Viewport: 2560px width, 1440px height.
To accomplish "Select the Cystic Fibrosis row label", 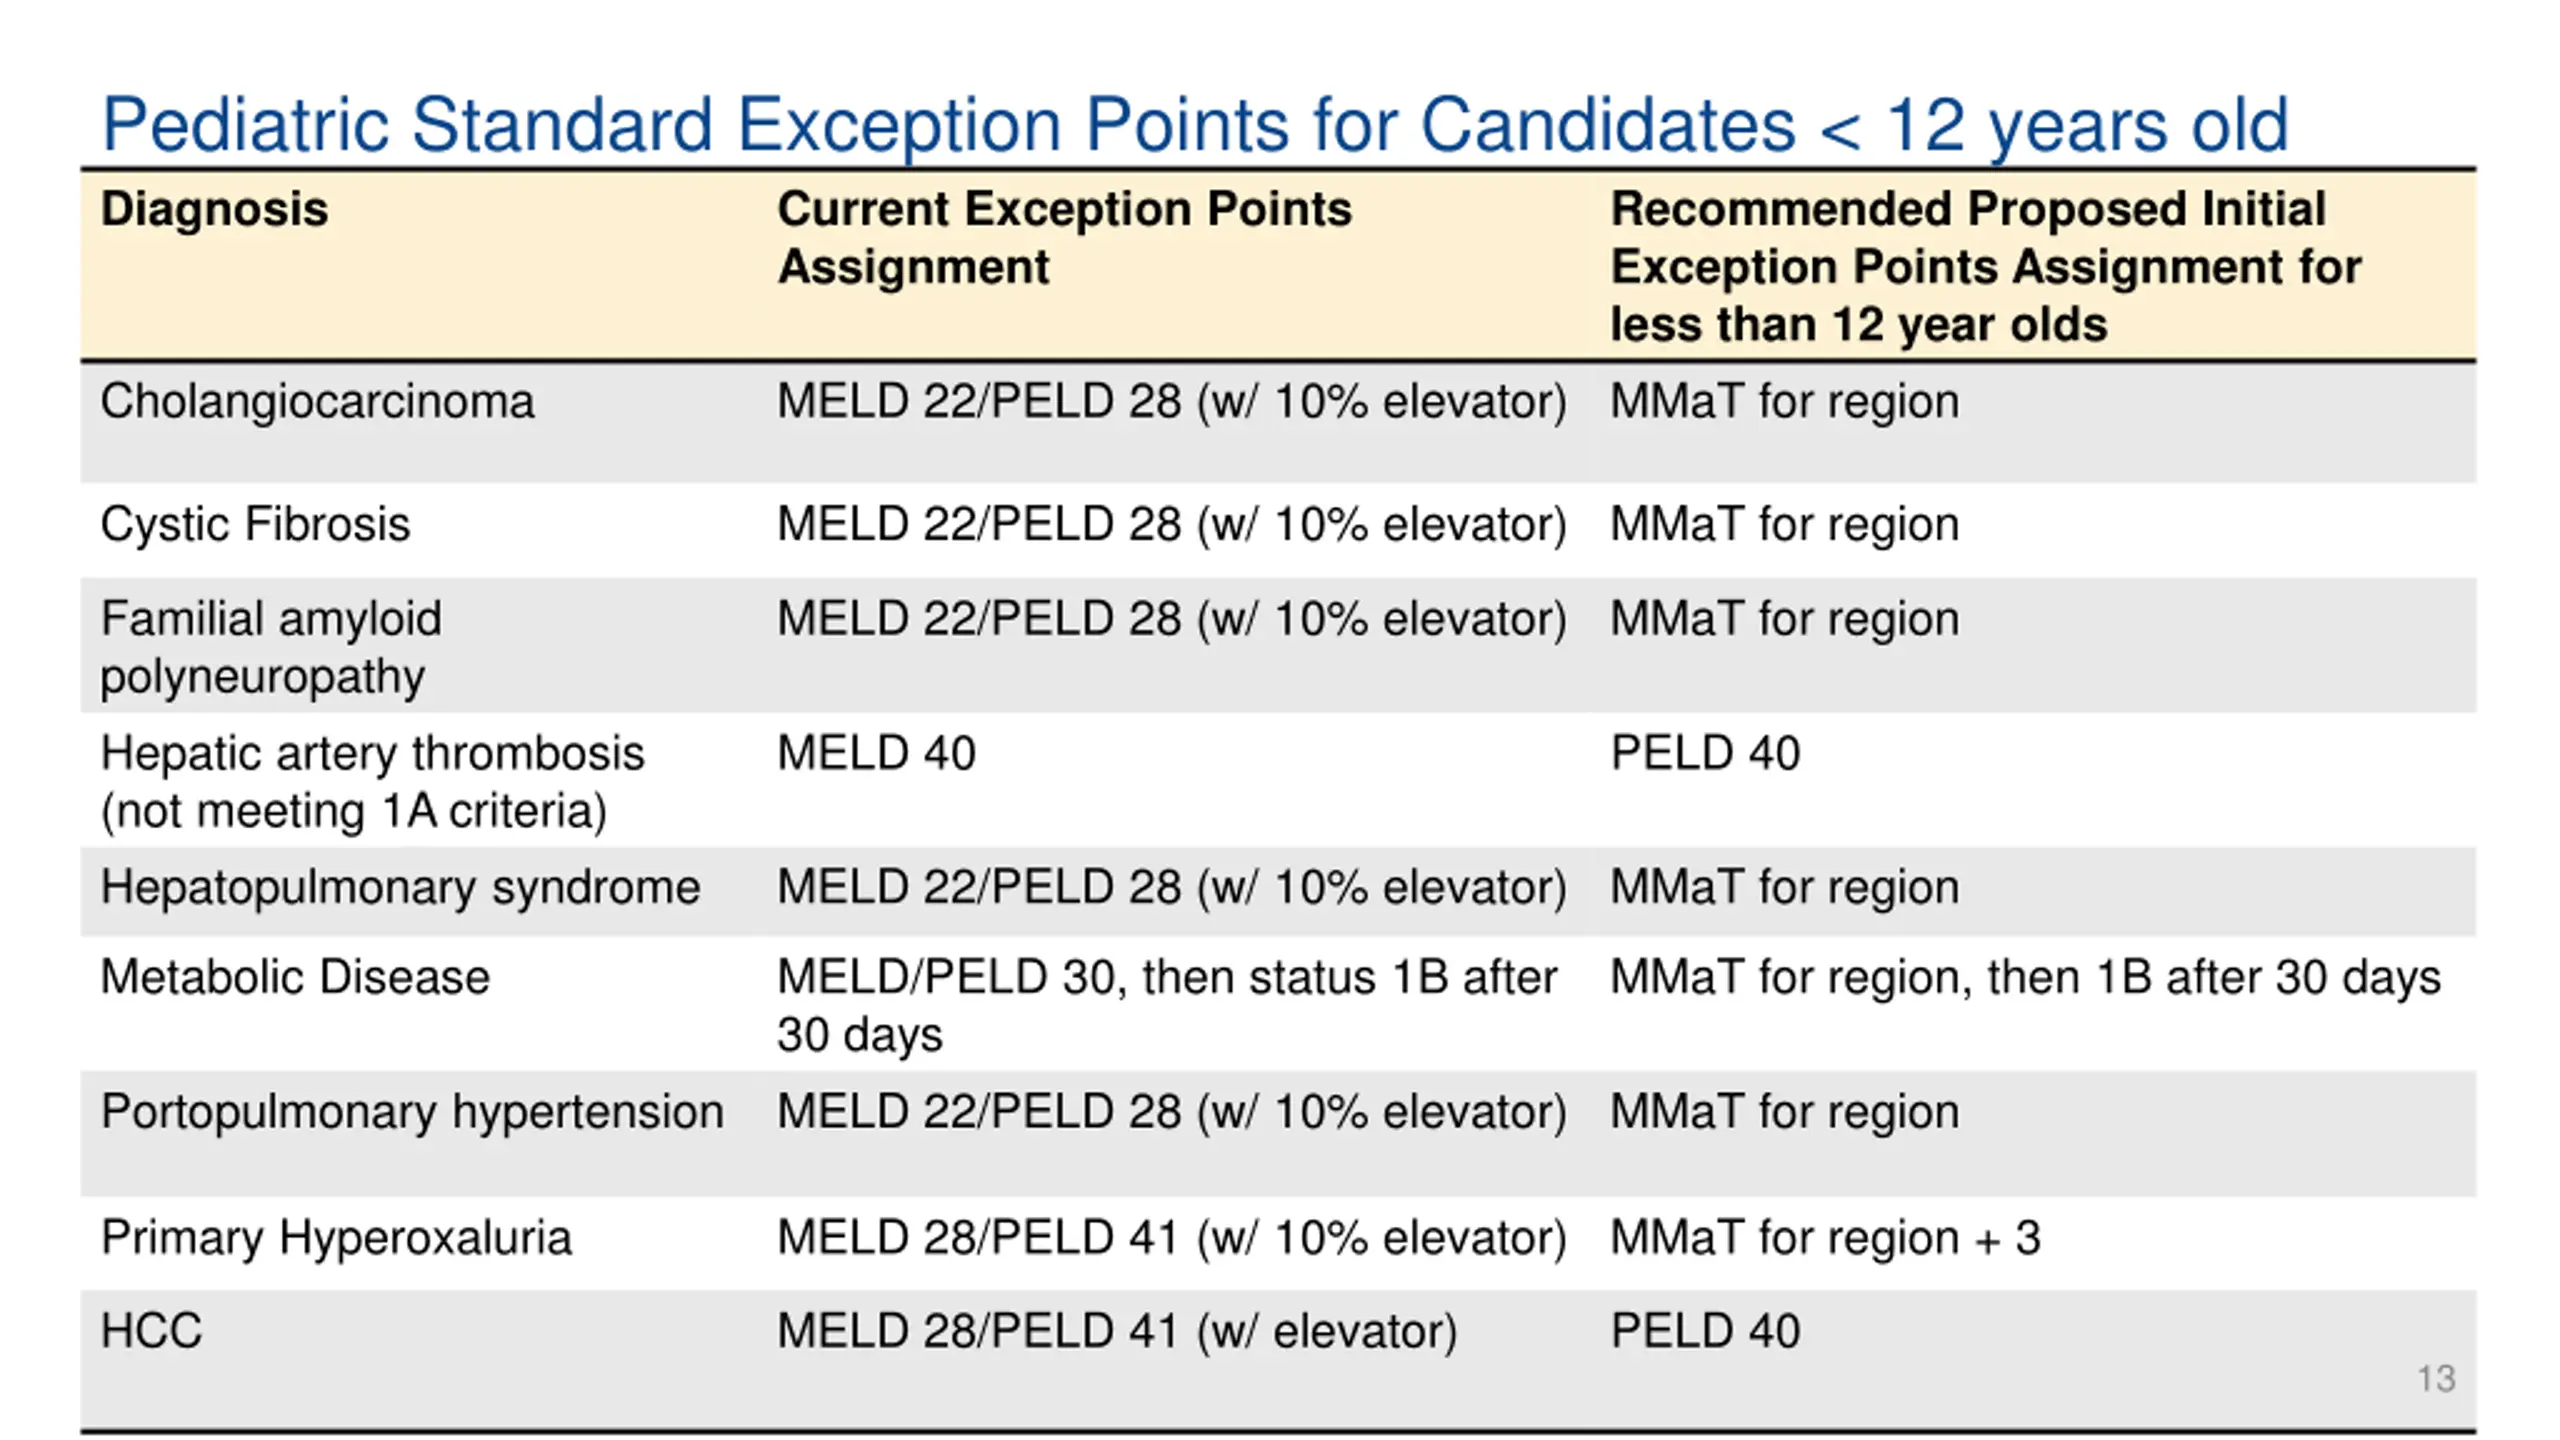I will (255, 525).
